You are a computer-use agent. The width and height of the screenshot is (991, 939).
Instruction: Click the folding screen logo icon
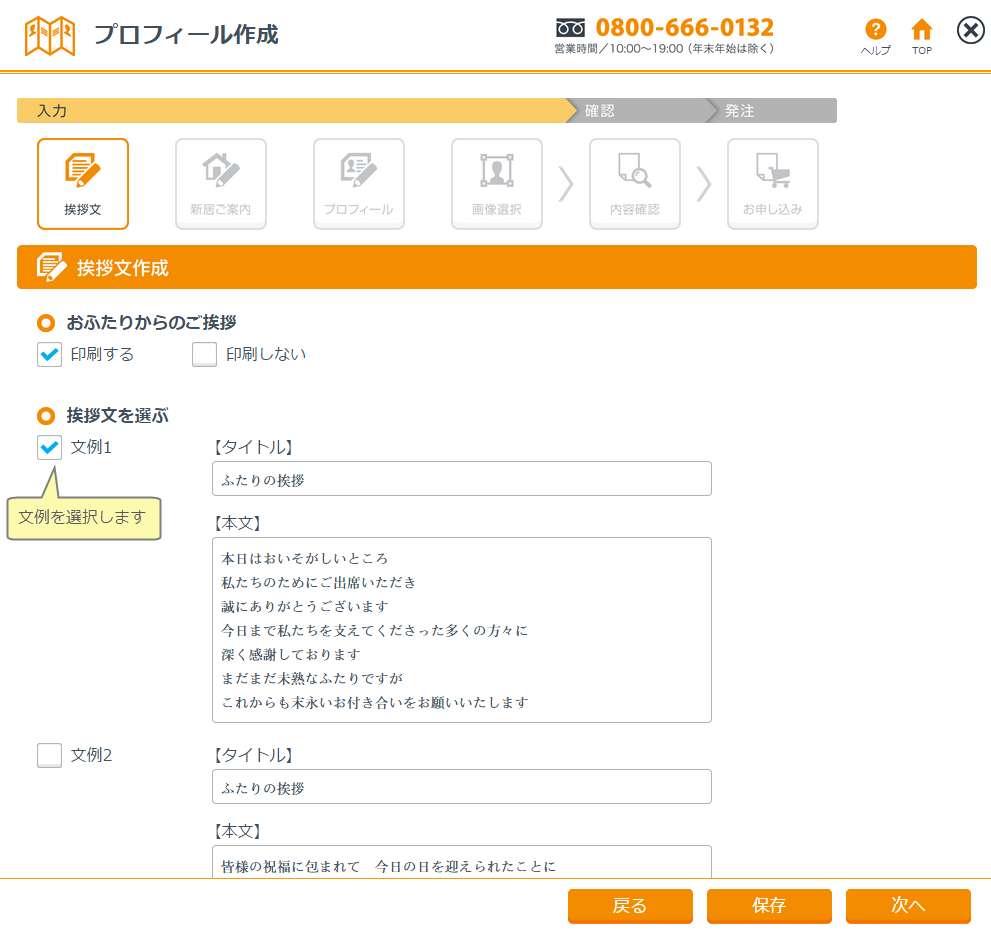50,35
